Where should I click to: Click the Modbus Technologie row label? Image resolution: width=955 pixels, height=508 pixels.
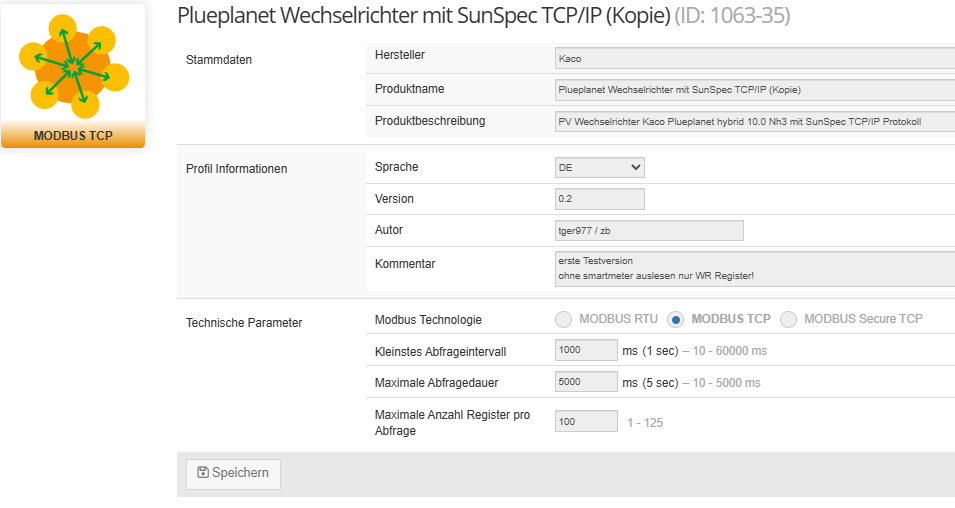[428, 320]
